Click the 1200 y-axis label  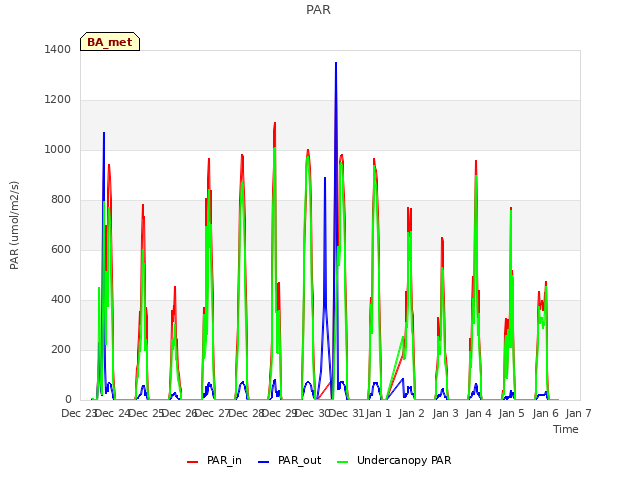58,100
